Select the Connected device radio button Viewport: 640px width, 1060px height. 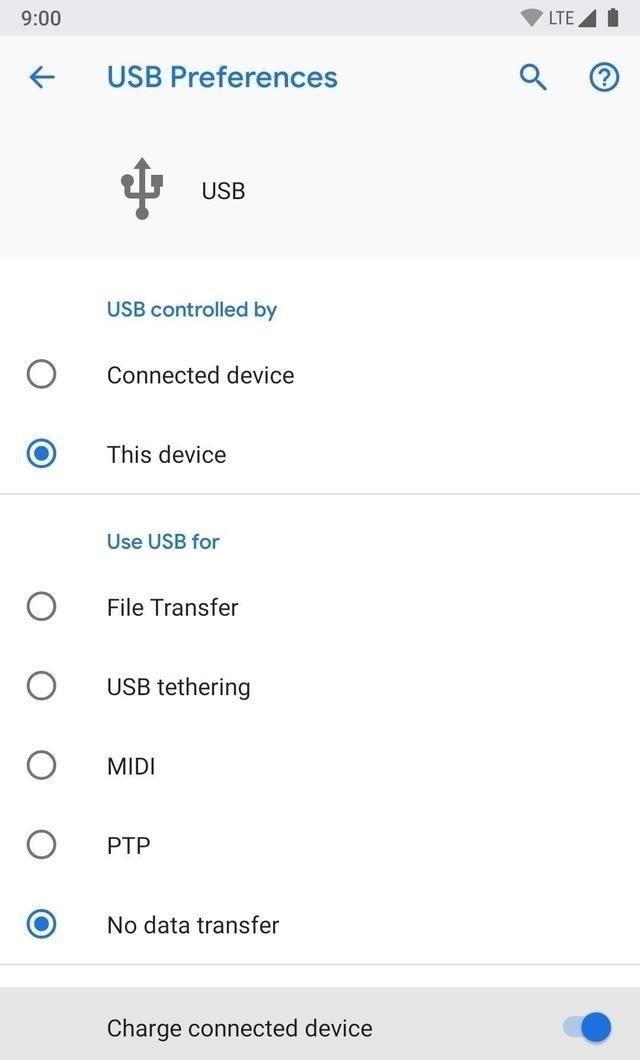(41, 375)
